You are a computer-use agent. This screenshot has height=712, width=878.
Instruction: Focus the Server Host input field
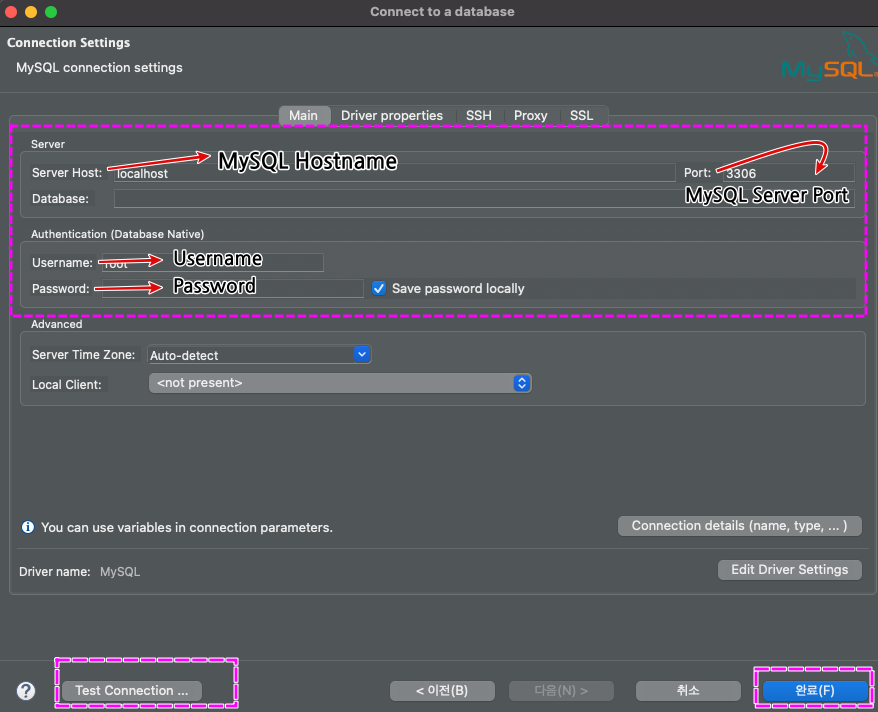click(x=395, y=173)
